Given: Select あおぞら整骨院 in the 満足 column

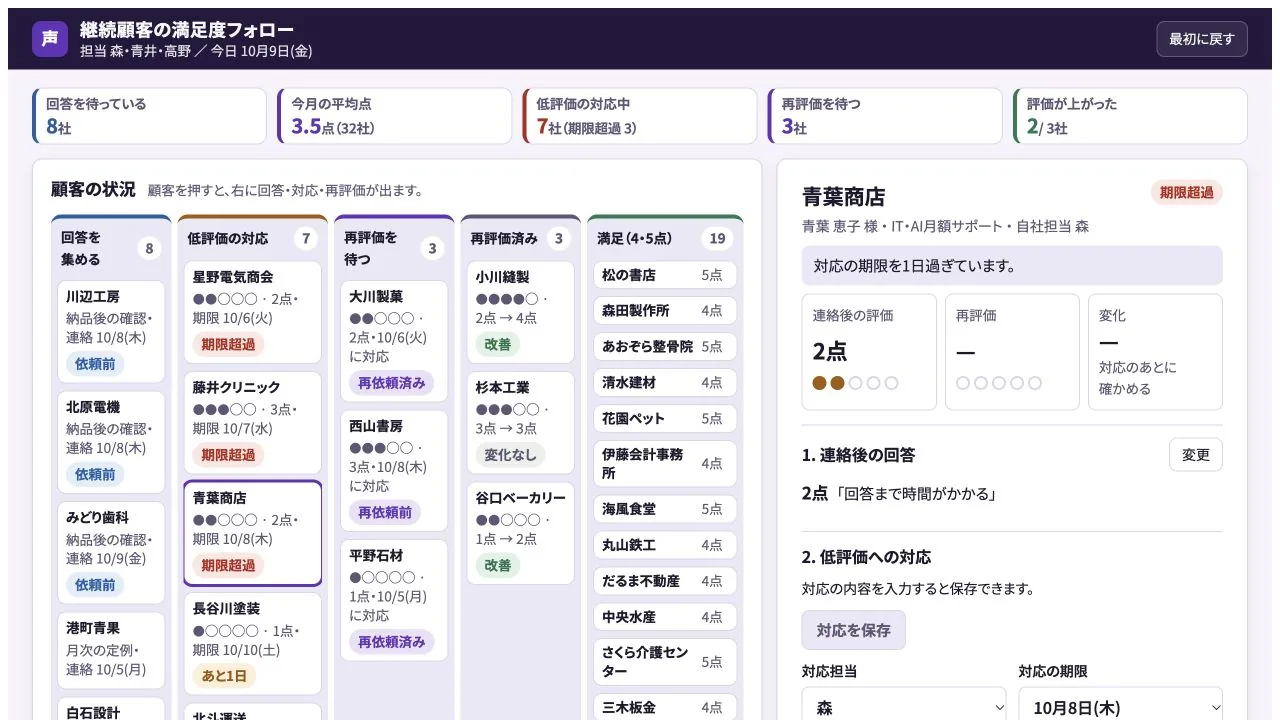Looking at the screenshot, I should (665, 346).
